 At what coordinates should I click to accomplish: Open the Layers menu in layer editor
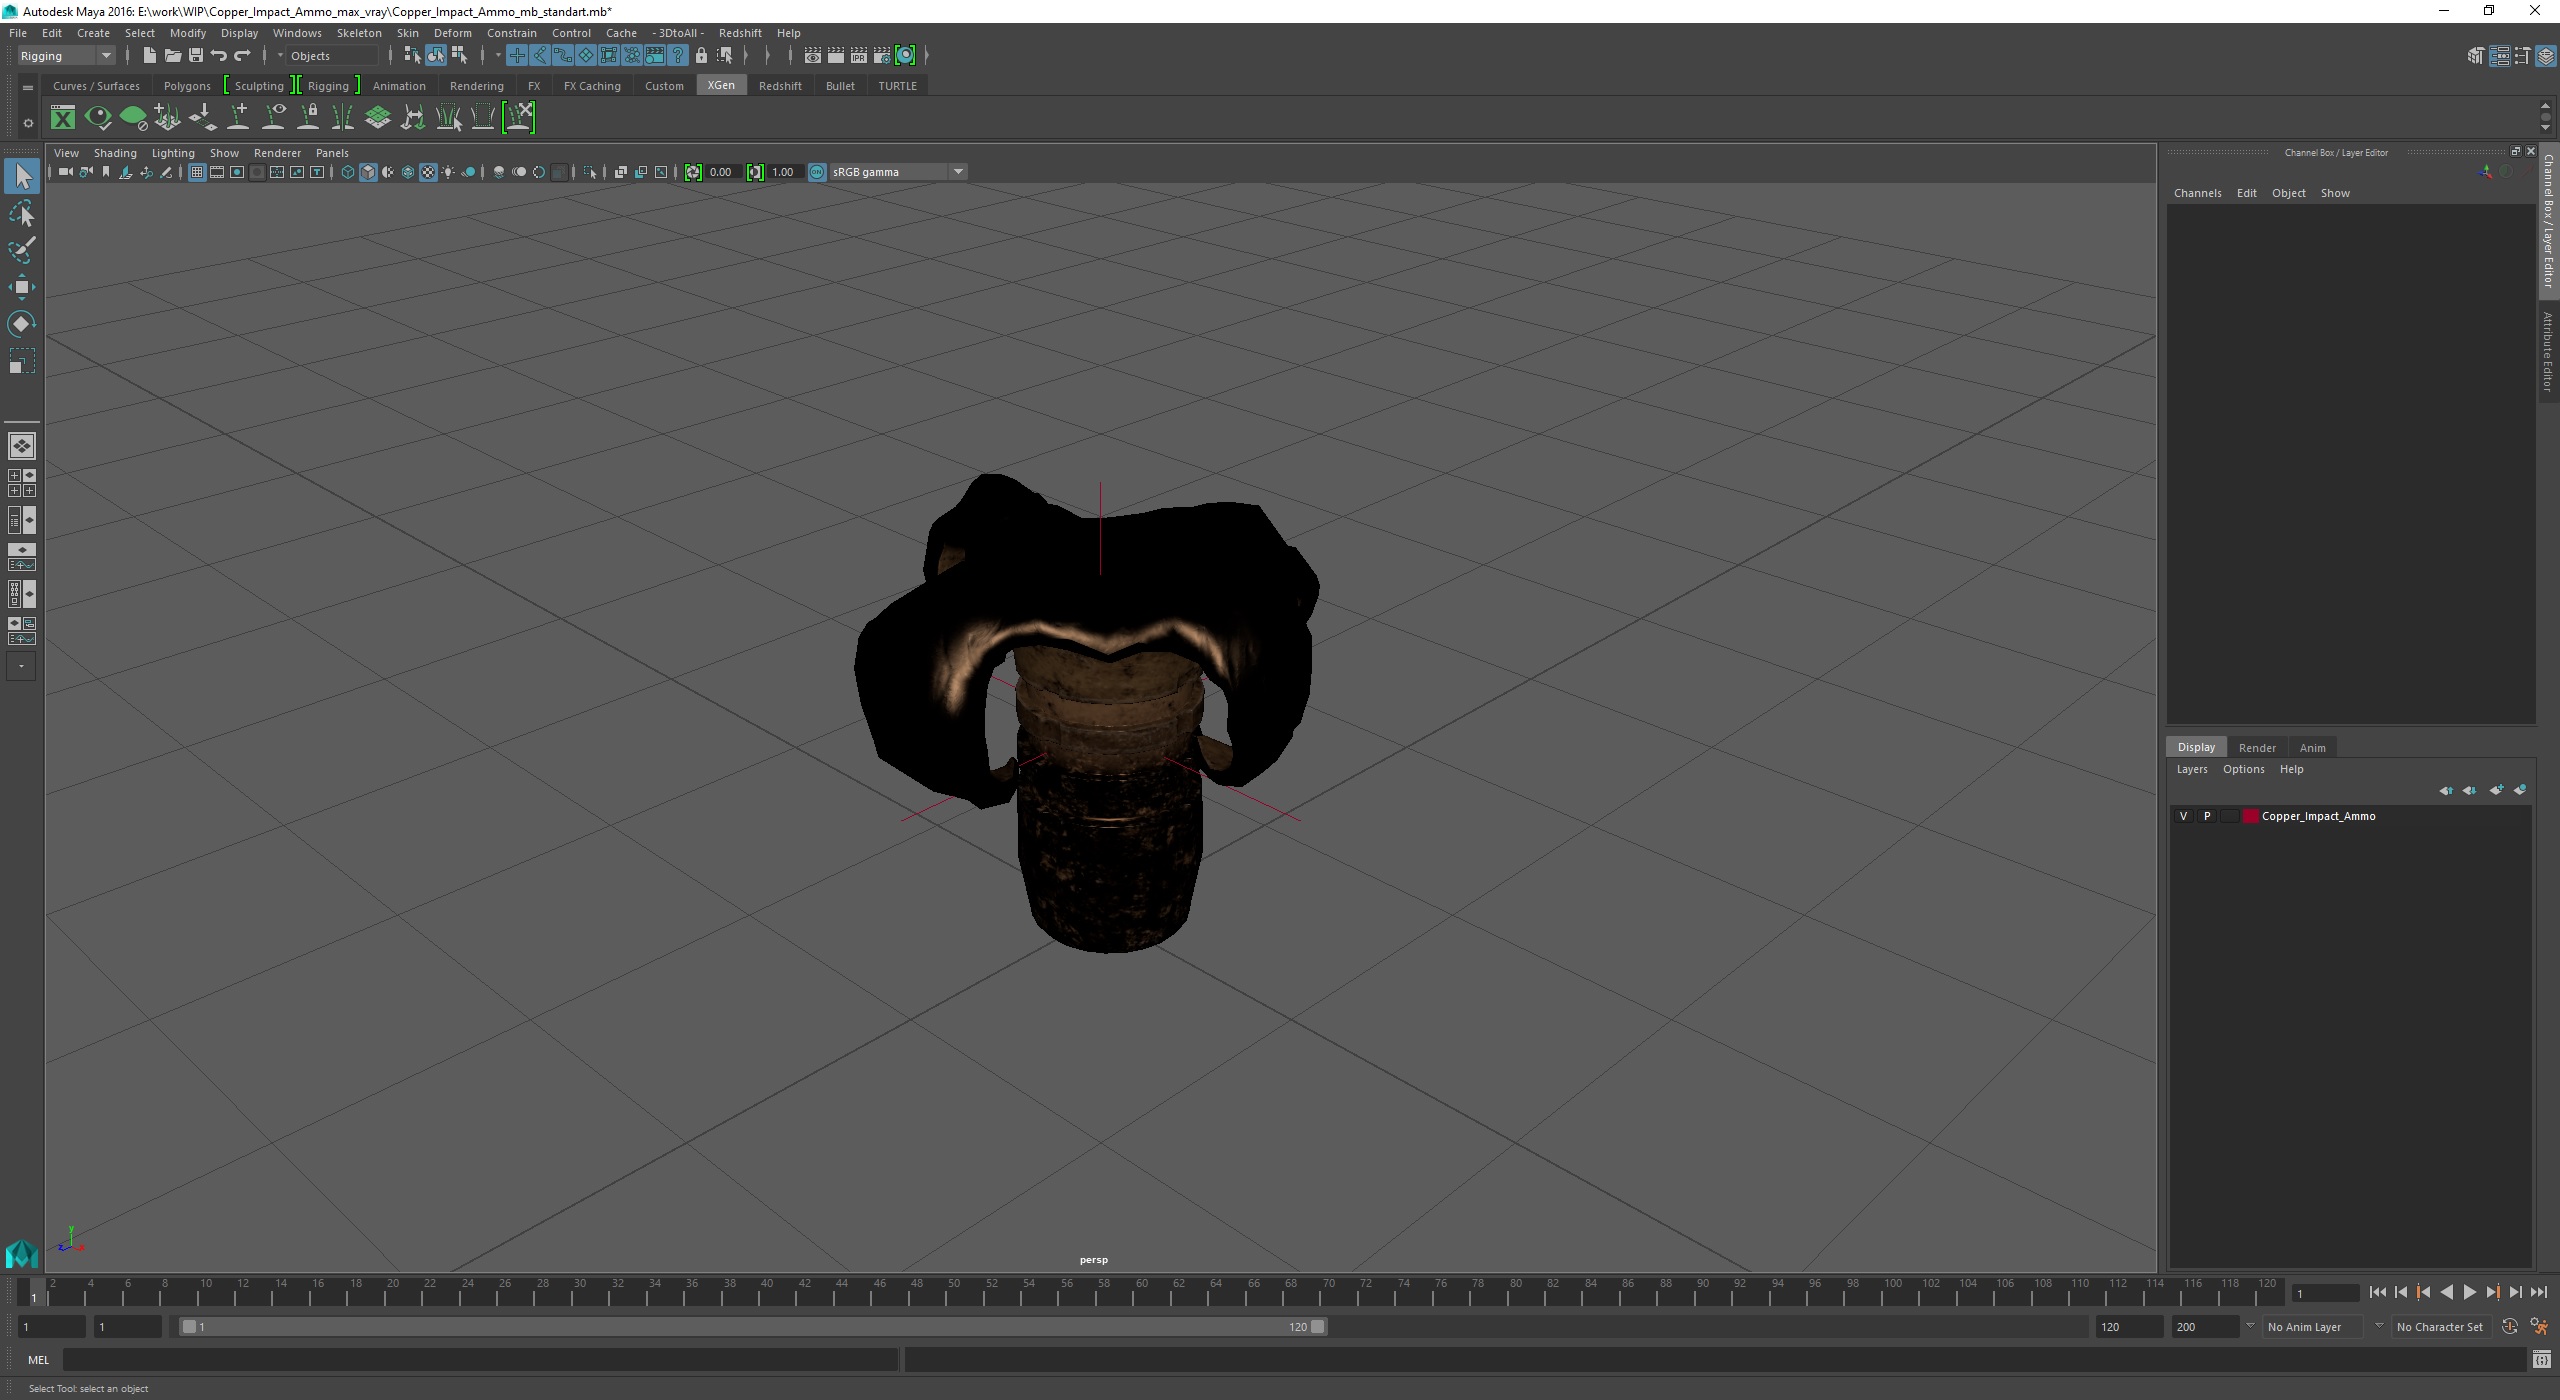[2191, 770]
